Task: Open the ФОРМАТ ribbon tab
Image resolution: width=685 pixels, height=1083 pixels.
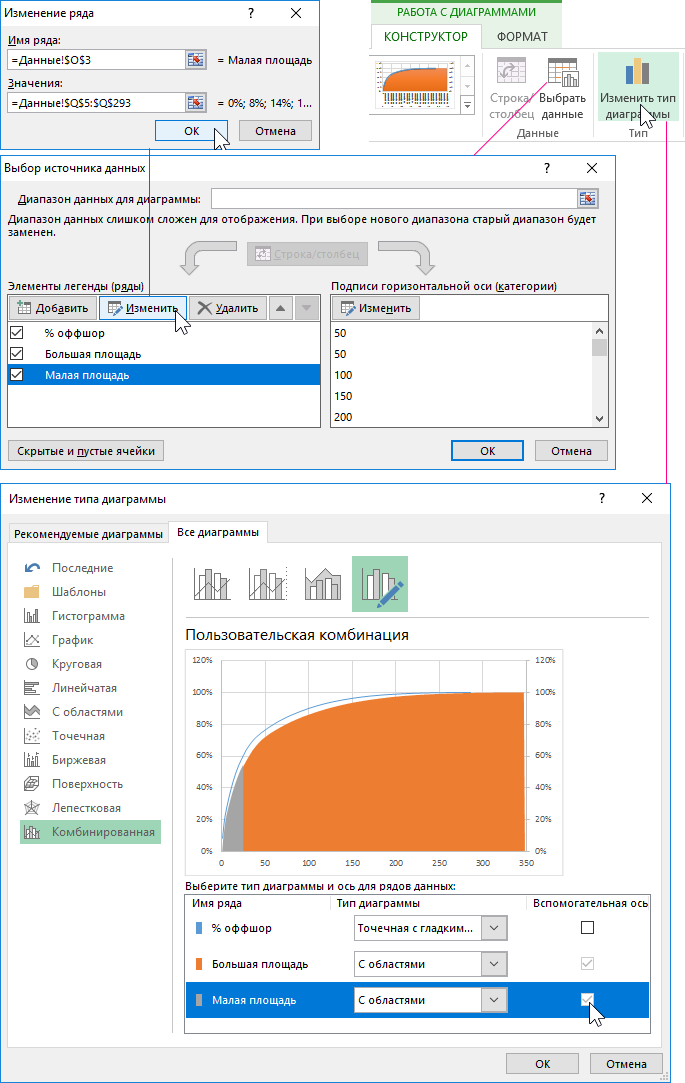Action: coord(522,37)
